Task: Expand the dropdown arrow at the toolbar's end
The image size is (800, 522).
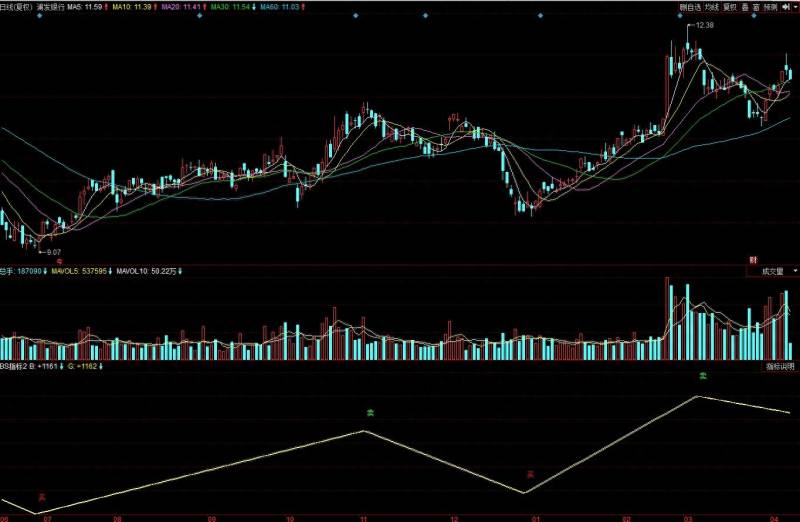Action: pos(795,7)
